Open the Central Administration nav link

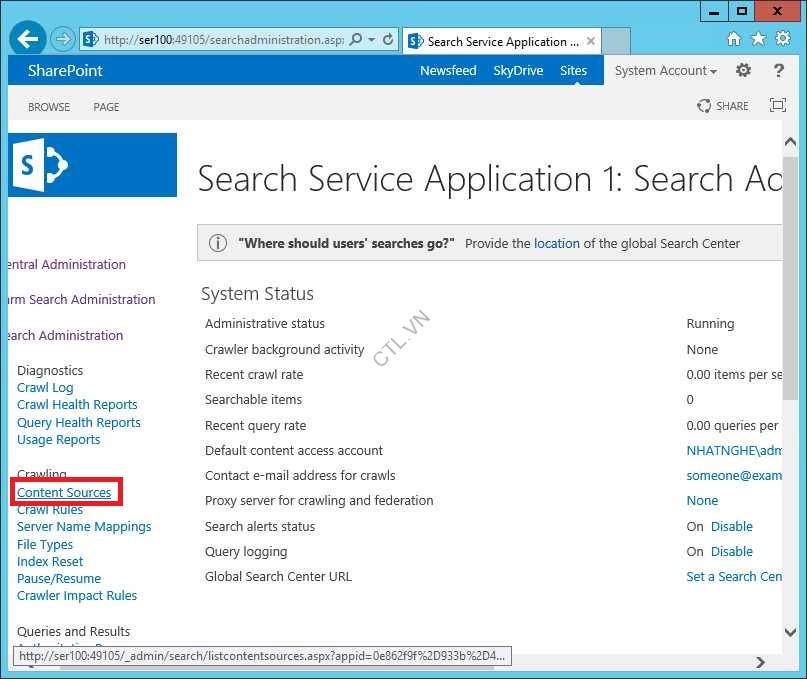tap(67, 265)
